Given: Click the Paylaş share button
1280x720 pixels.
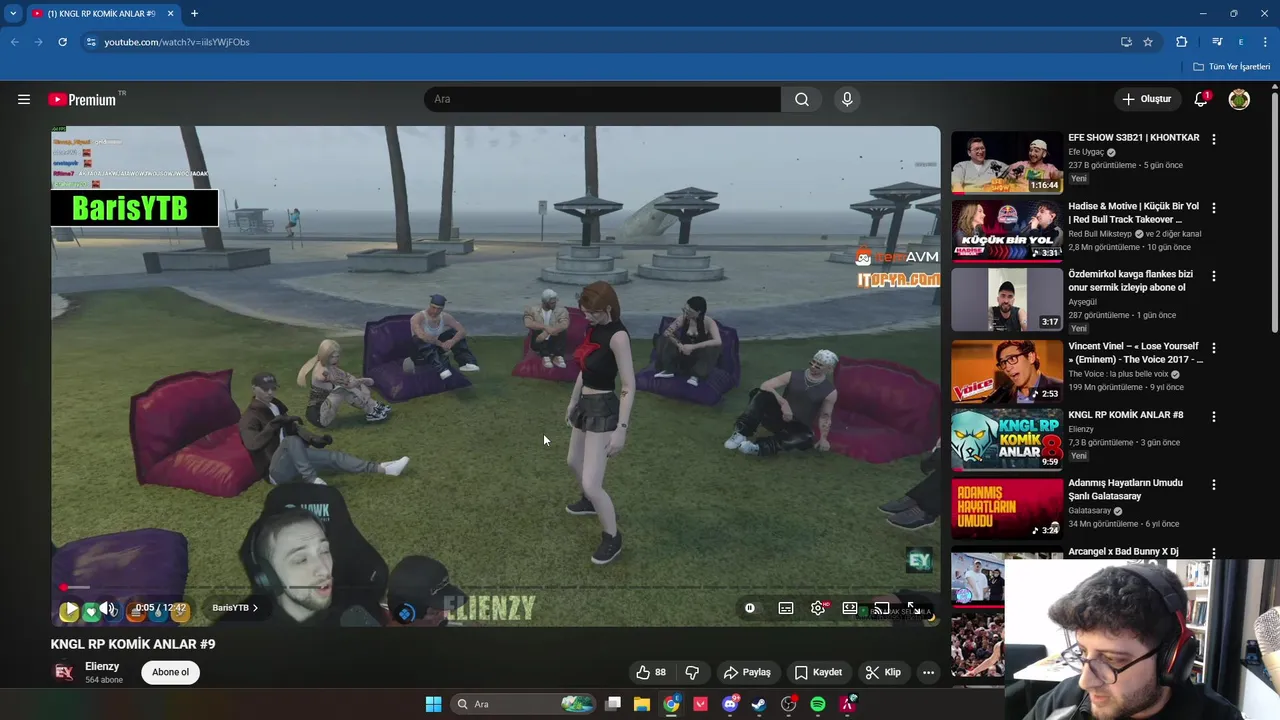Looking at the screenshot, I should click(747, 672).
